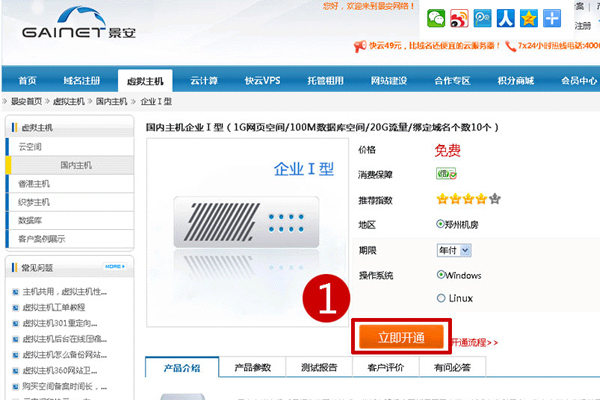Open the 年付 period dropdown
The height and width of the screenshot is (400, 600).
(454, 250)
